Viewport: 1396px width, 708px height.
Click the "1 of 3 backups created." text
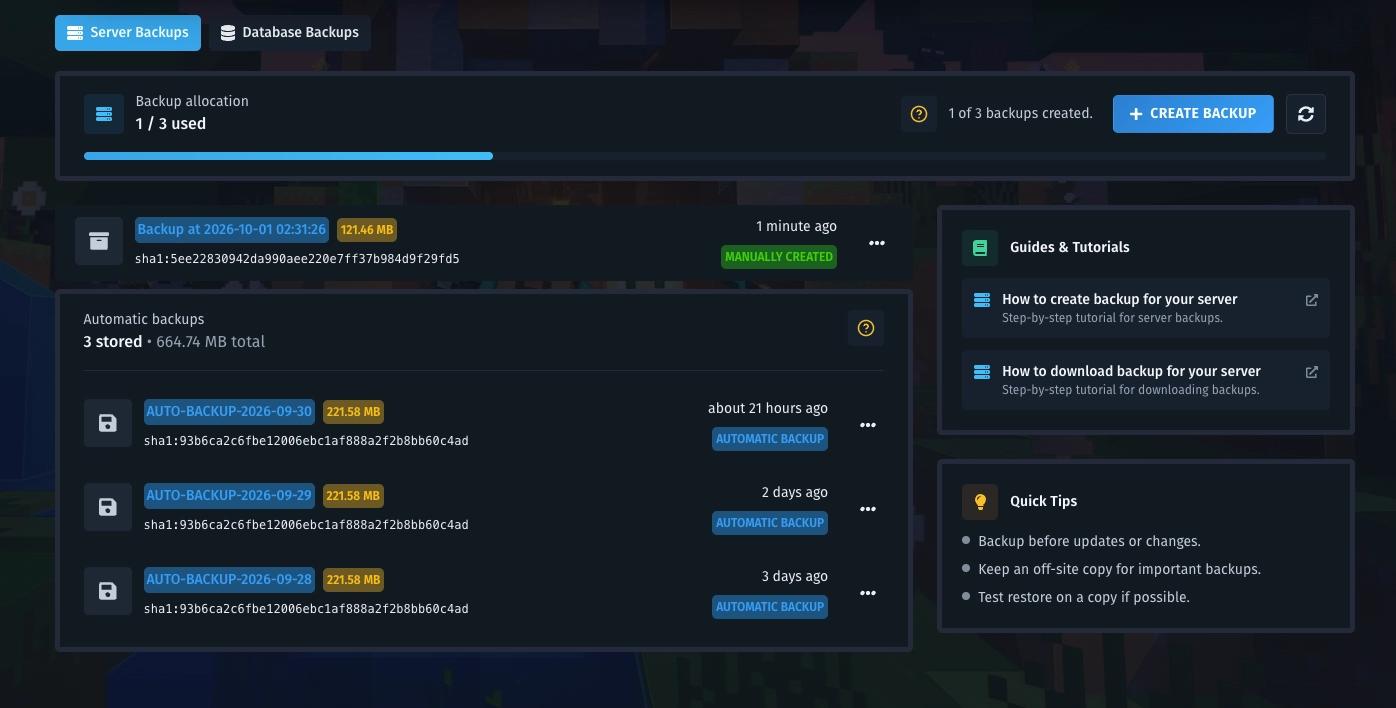pyautogui.click(x=1020, y=114)
